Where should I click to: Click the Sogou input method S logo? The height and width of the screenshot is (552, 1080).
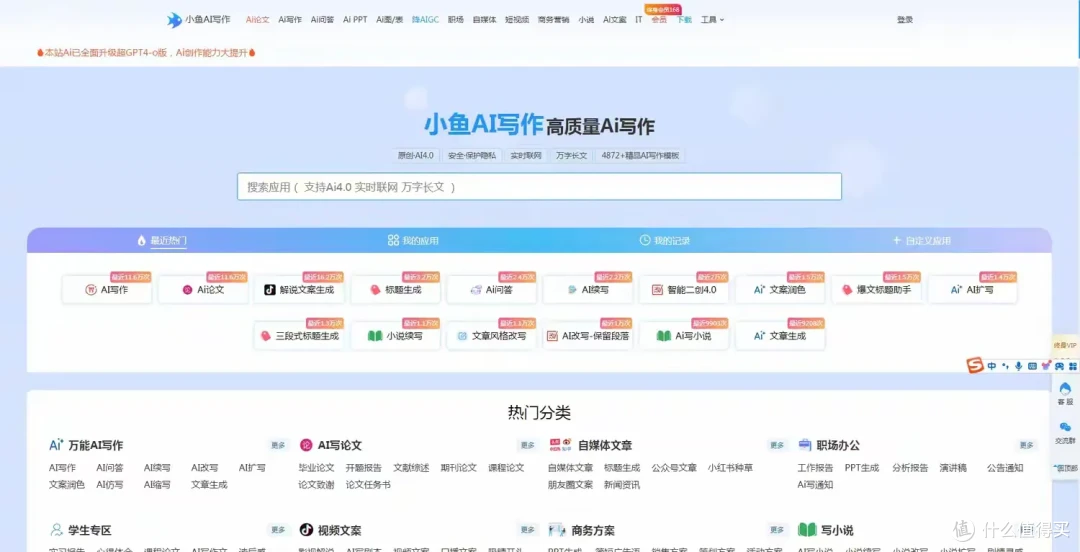coord(974,366)
